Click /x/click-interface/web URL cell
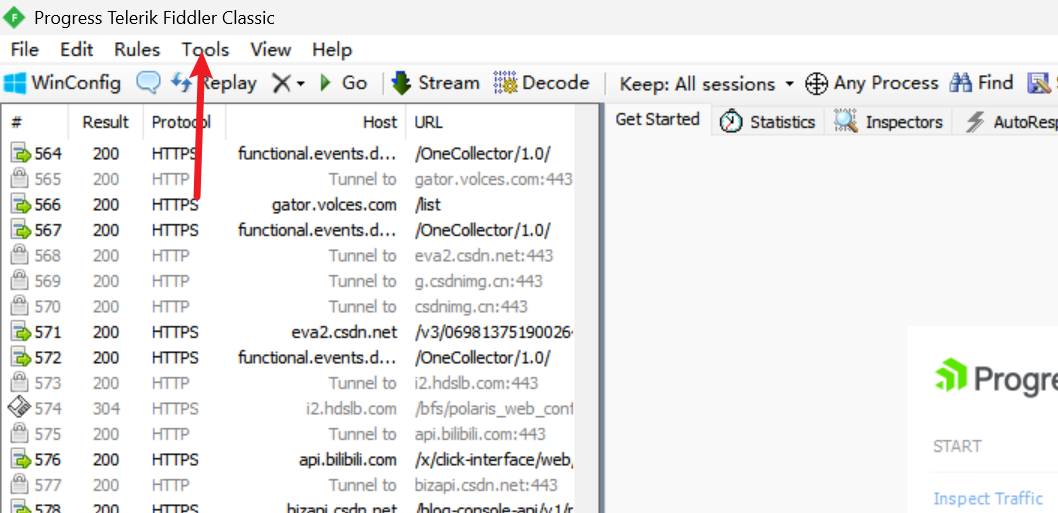Image resolution: width=1058 pixels, height=513 pixels. (x=495, y=460)
